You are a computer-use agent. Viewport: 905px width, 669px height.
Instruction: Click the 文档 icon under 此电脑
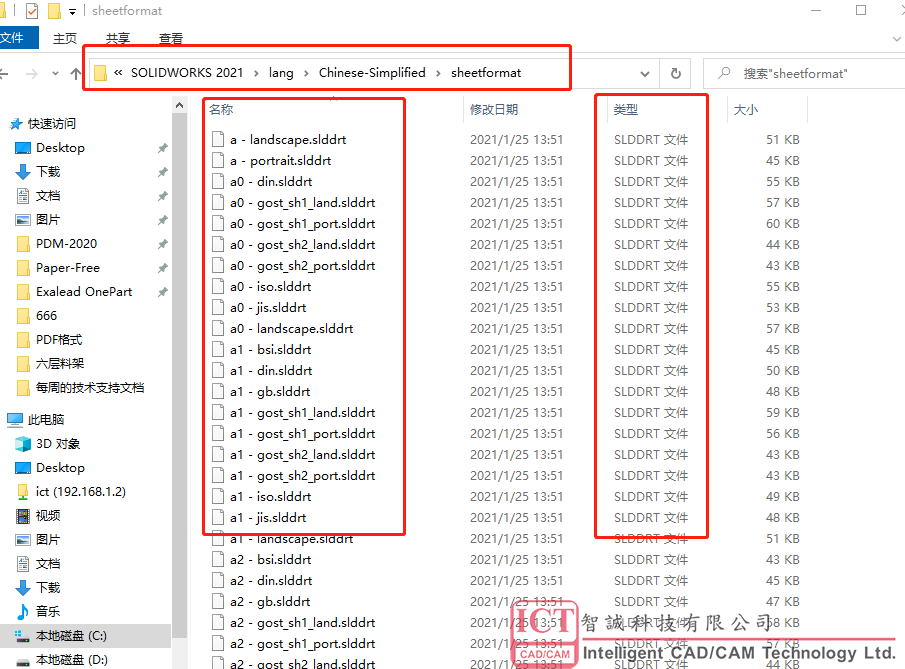[23, 563]
